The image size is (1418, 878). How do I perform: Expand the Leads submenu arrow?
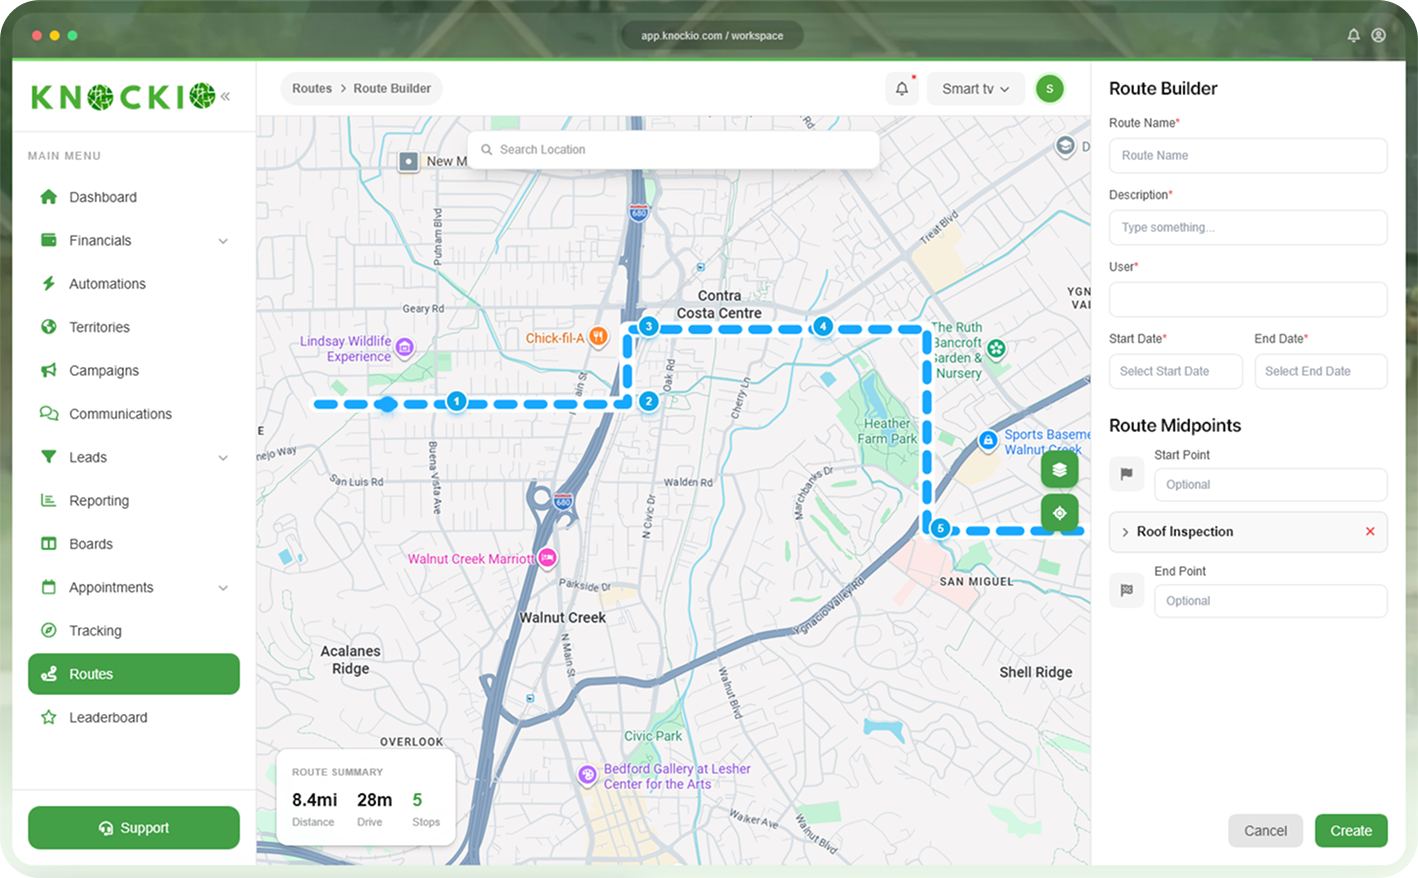[223, 458]
